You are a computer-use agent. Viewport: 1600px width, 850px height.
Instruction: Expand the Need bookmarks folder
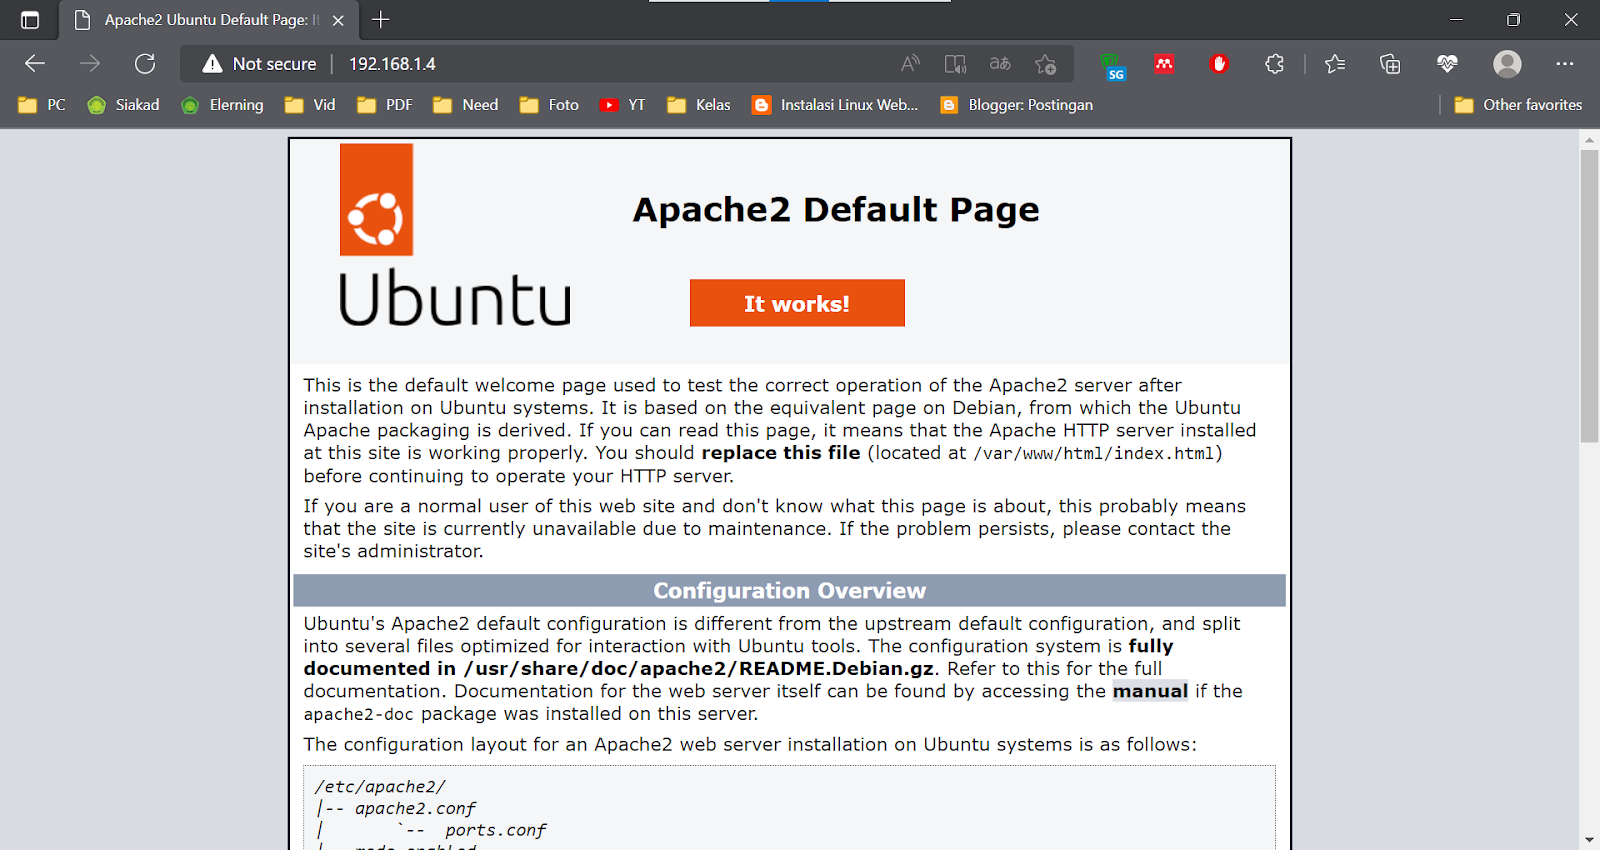[x=465, y=105]
